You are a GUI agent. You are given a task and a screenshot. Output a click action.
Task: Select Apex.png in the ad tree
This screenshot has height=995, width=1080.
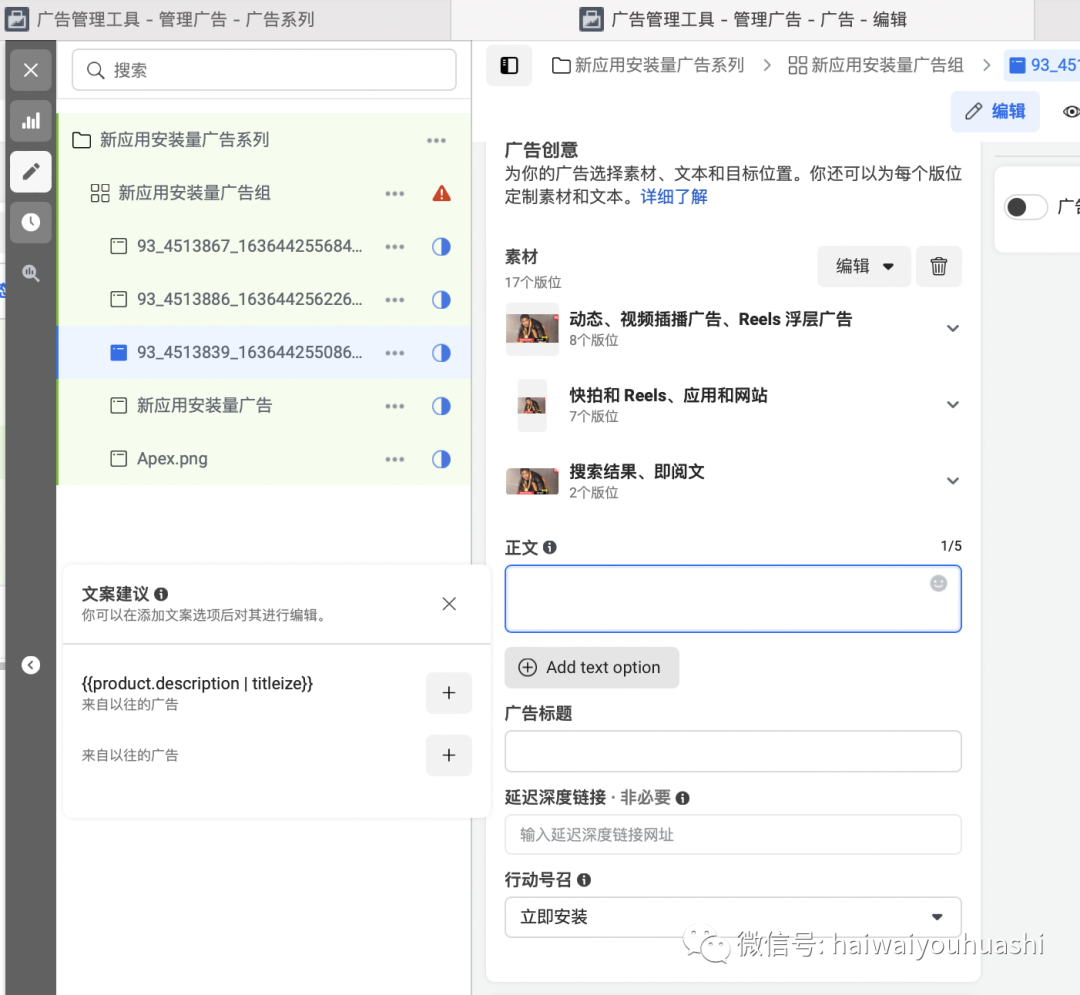pyautogui.click(x=172, y=459)
